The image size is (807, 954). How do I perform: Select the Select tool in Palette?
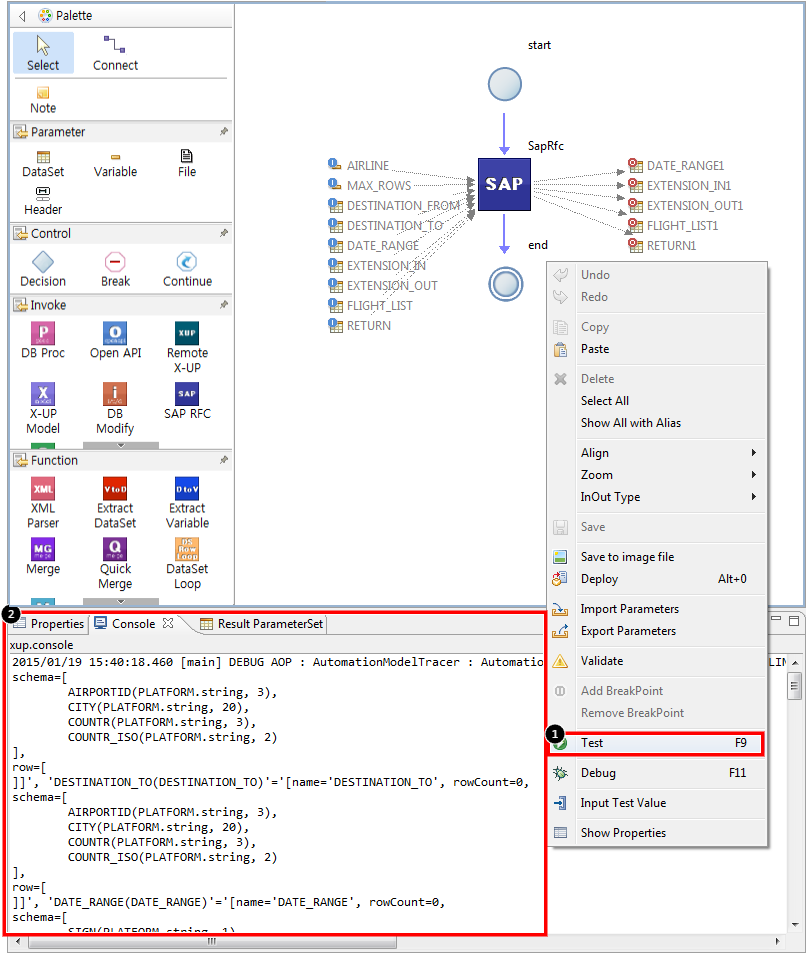pyautogui.click(x=43, y=54)
